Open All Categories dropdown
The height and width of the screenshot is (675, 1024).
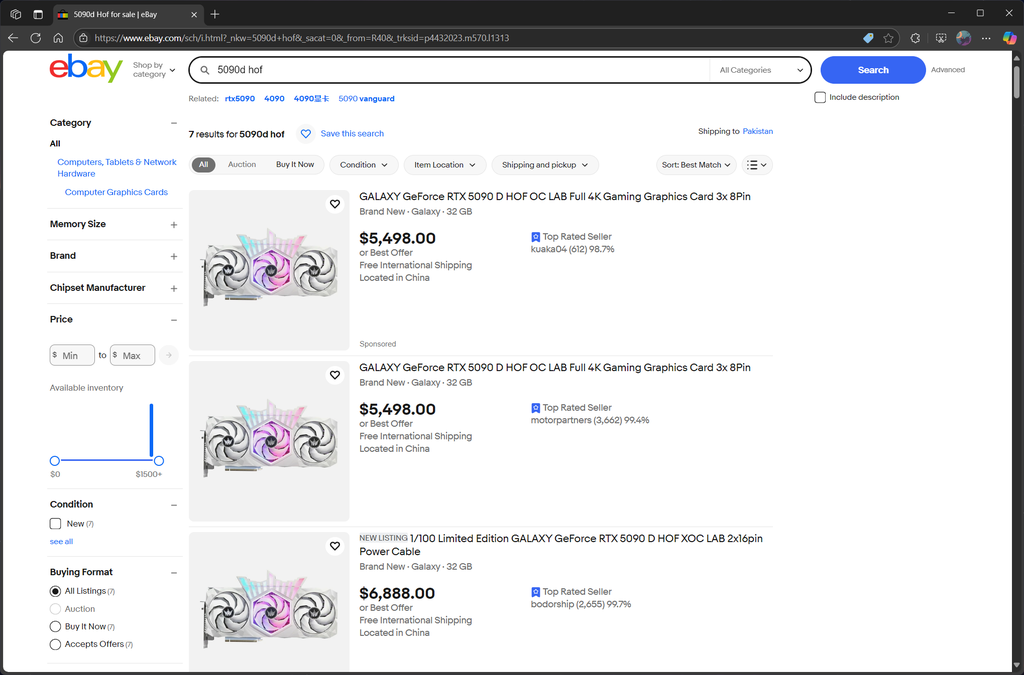tap(761, 70)
